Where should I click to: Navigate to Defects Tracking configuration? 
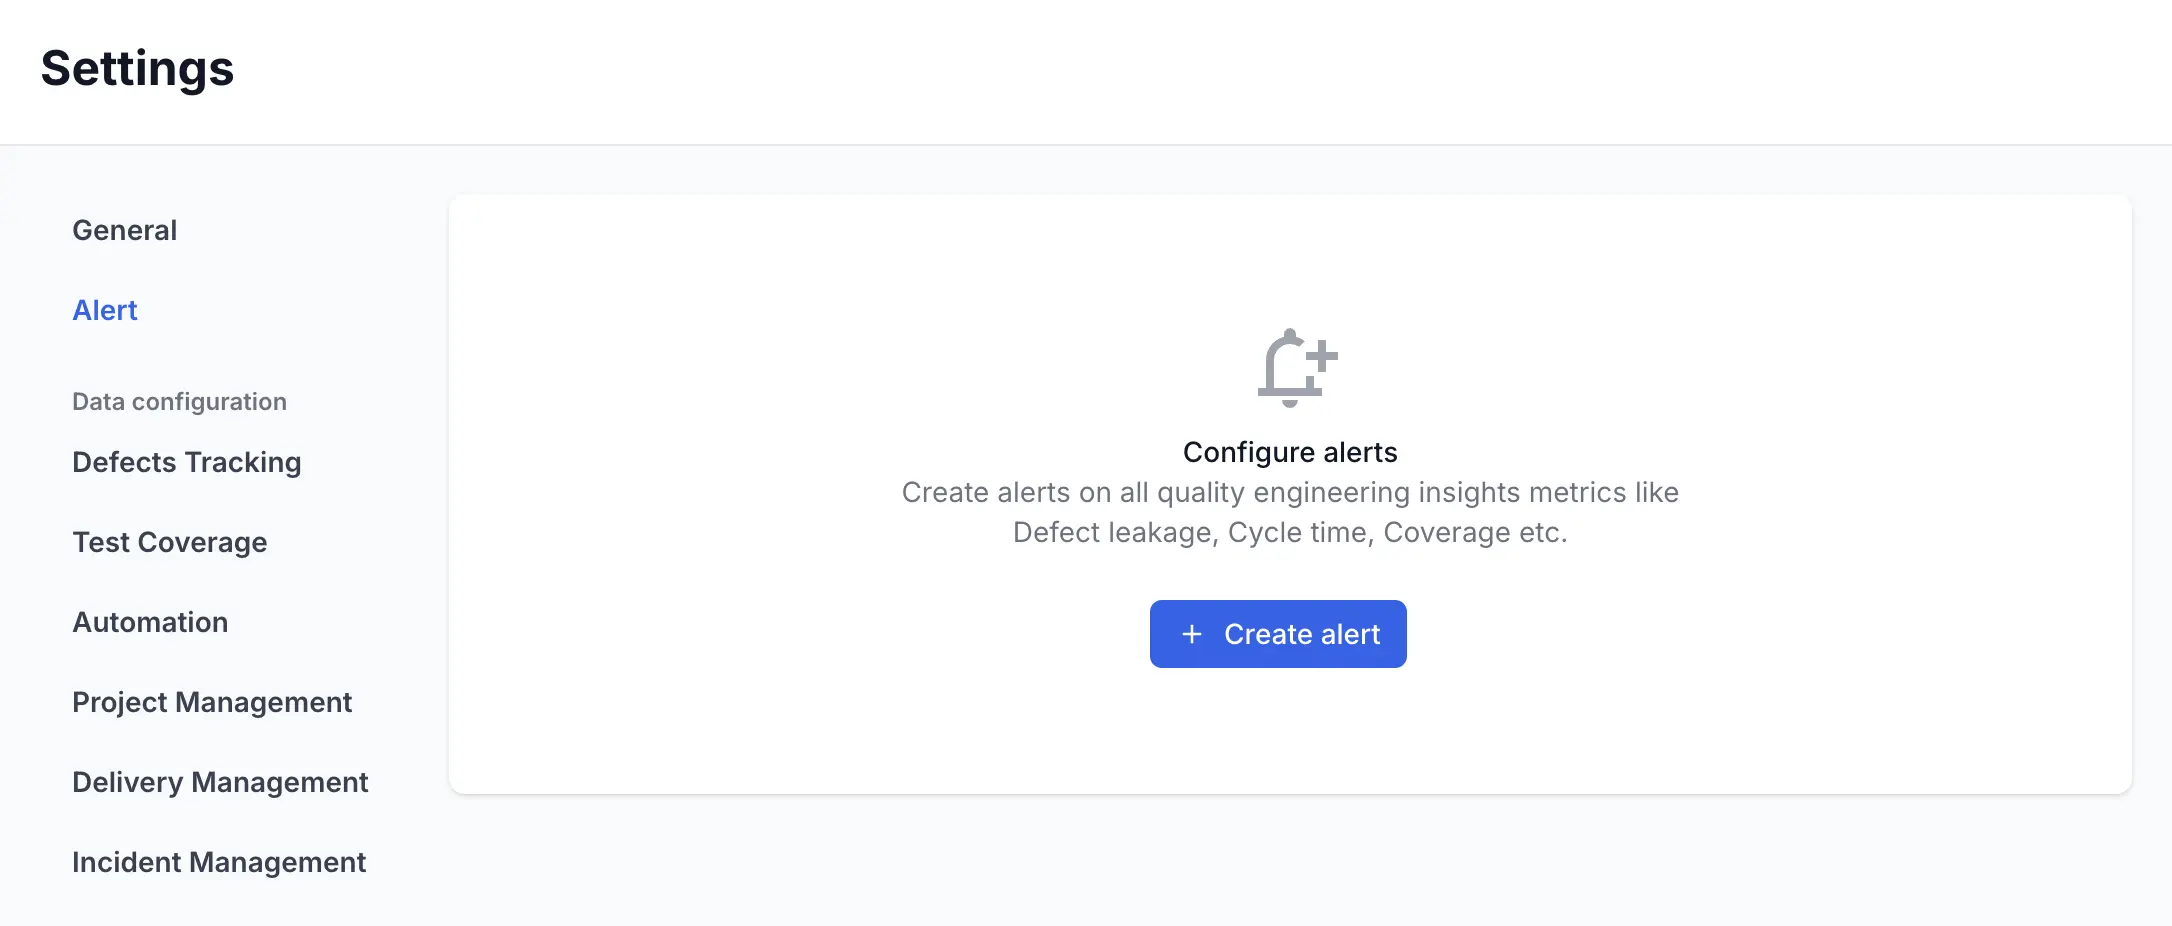coord(187,462)
